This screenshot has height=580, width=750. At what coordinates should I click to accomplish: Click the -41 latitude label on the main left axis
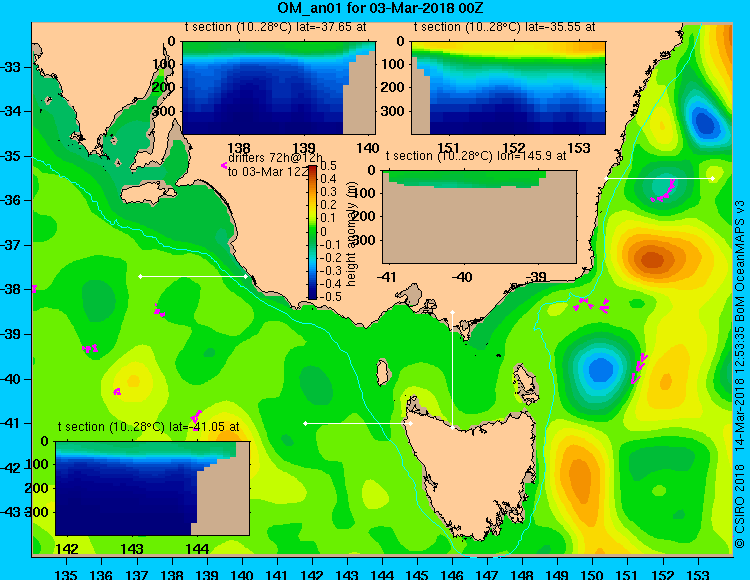click(x=10, y=423)
